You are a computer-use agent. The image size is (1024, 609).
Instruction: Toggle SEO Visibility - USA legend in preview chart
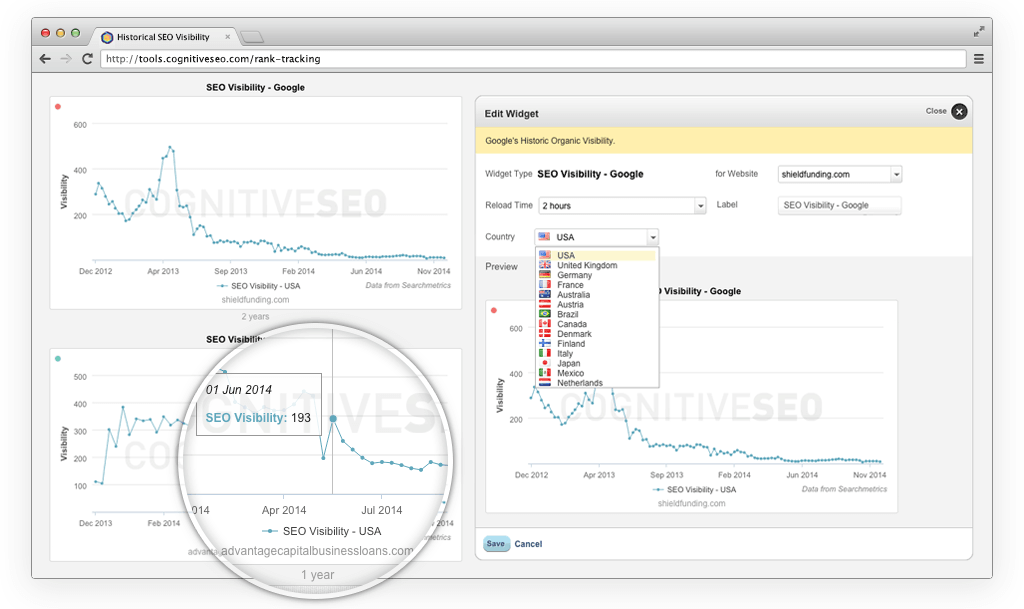696,490
